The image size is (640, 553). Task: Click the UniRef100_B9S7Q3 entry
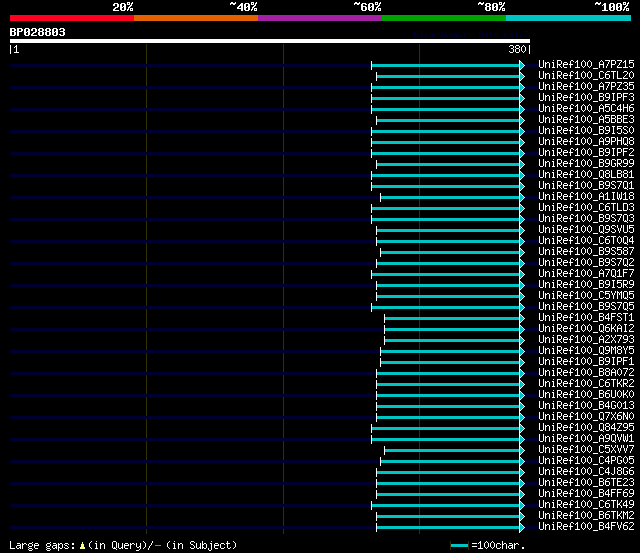pos(586,219)
